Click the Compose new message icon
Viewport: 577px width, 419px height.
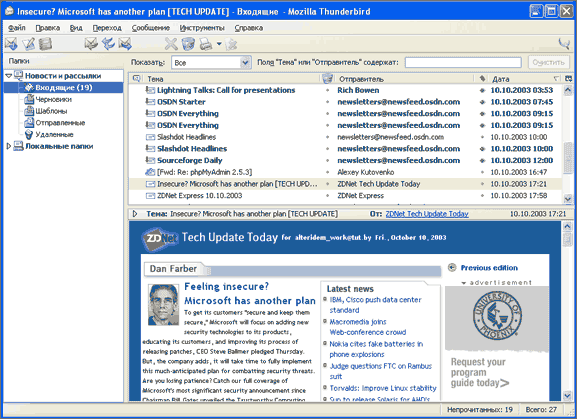tap(28, 44)
